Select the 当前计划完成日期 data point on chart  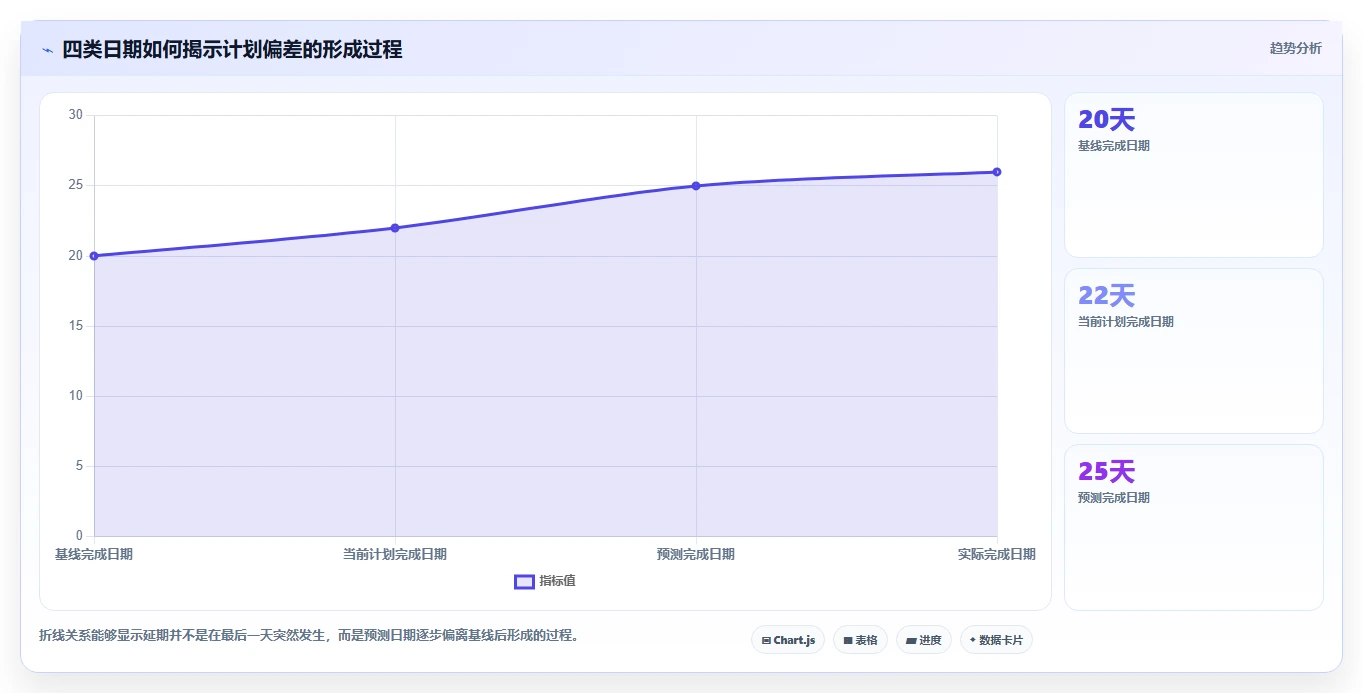tap(395, 228)
